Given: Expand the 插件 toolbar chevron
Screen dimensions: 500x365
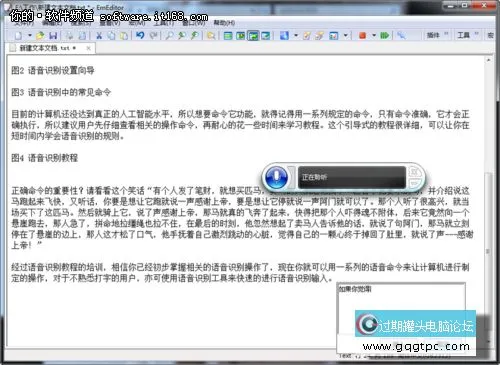Looking at the screenshot, I should pos(446,34).
